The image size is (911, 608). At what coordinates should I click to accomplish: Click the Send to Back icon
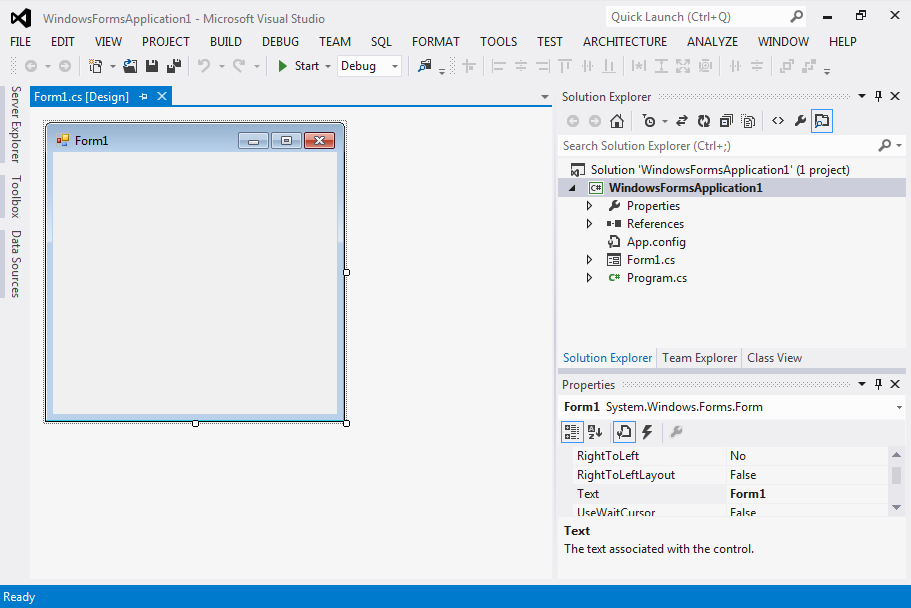pyautogui.click(x=809, y=66)
